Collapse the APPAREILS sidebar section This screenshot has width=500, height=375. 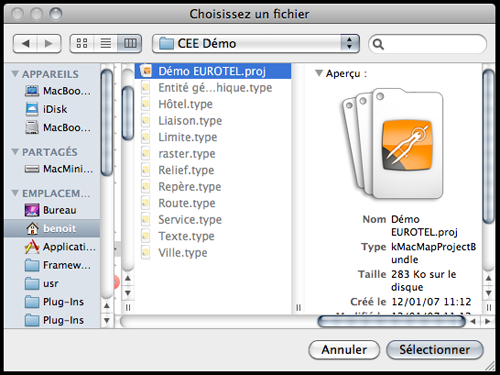click(15, 74)
